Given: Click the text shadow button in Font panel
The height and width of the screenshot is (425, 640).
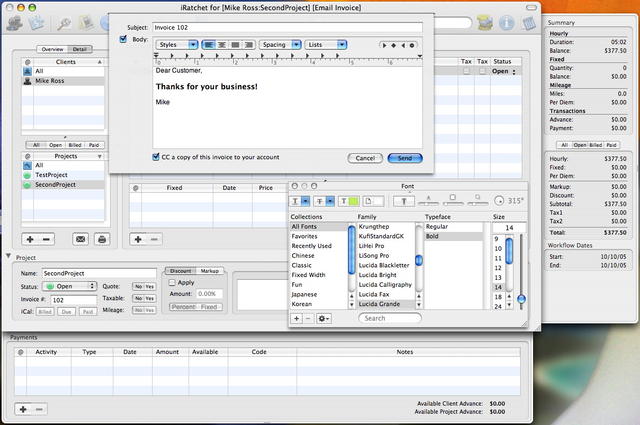Looking at the screenshot, I should click(x=404, y=201).
